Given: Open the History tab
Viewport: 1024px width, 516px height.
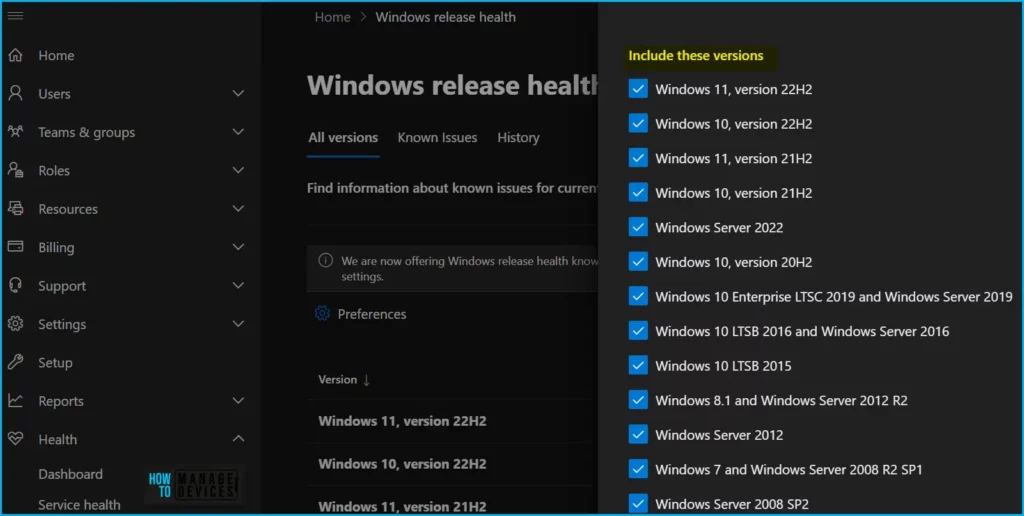Looking at the screenshot, I should 518,138.
